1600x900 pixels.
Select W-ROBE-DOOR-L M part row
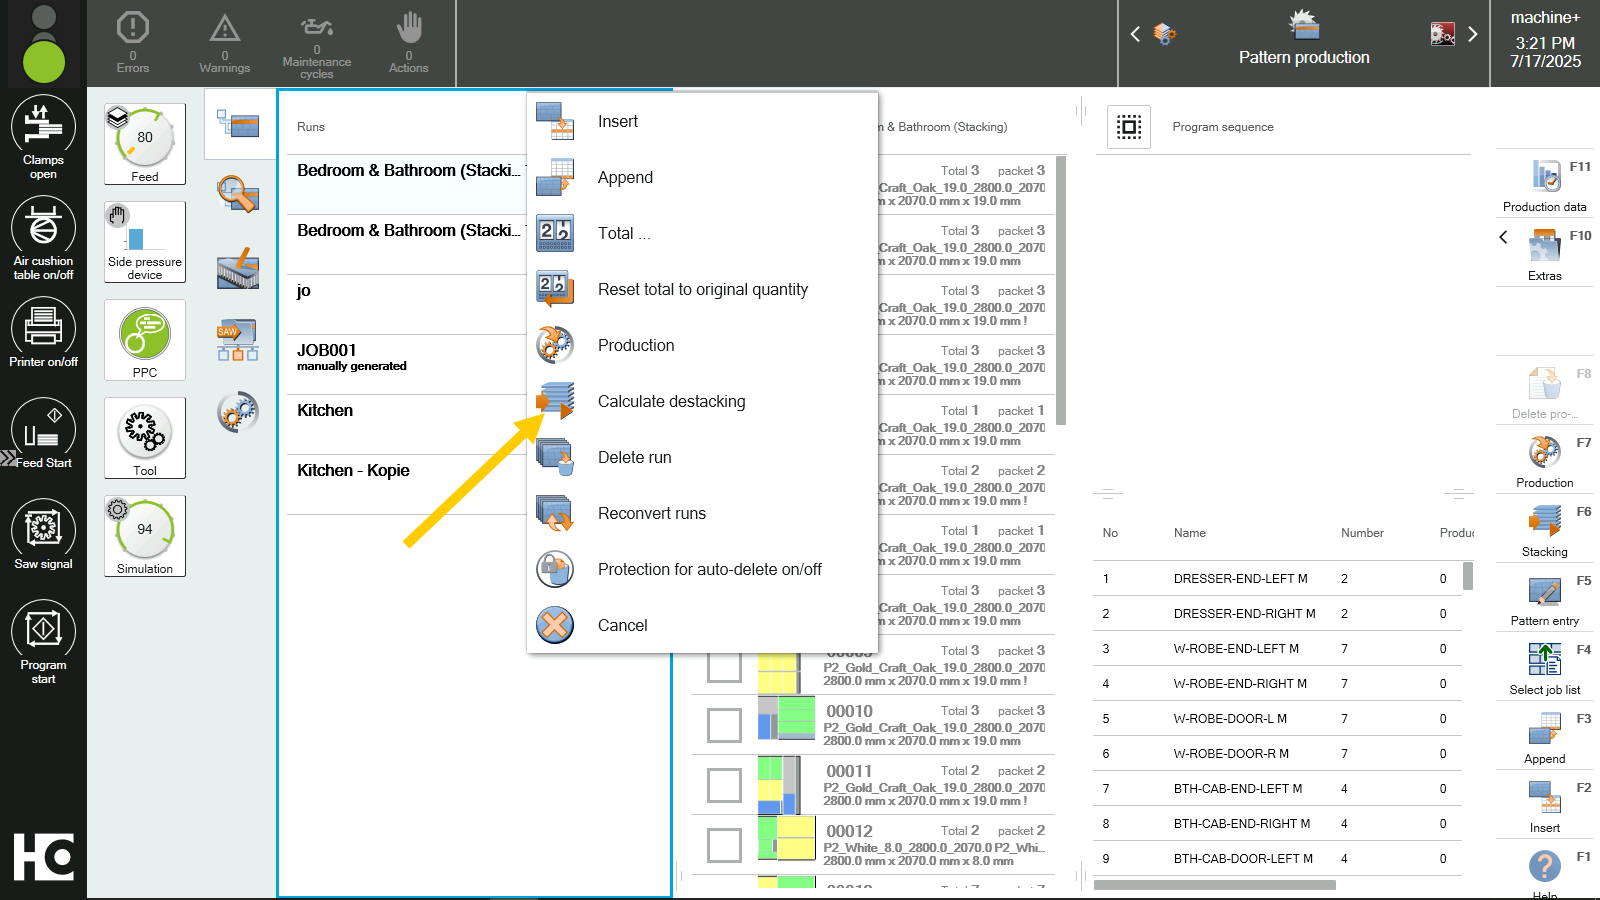tap(1278, 718)
